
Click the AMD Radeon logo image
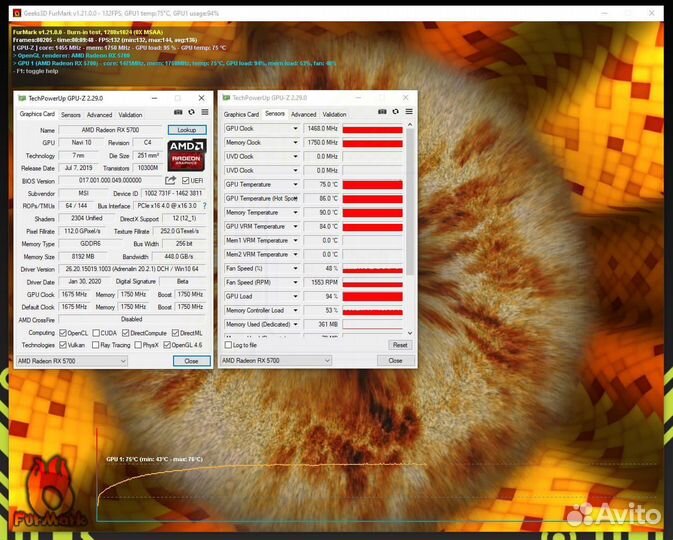(187, 155)
